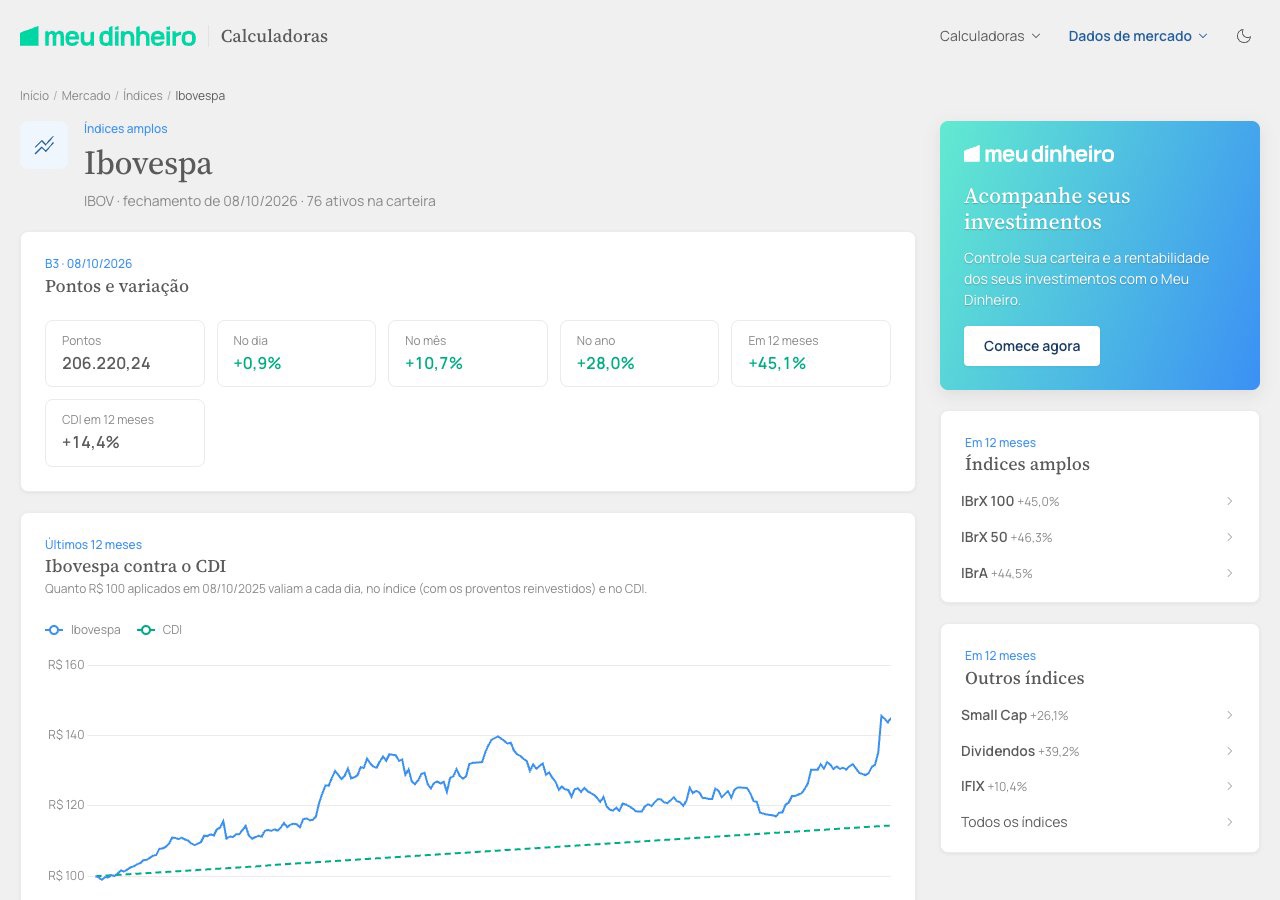Click chevron arrow beside IFIX
Image resolution: width=1280 pixels, height=900 pixels.
(1230, 786)
